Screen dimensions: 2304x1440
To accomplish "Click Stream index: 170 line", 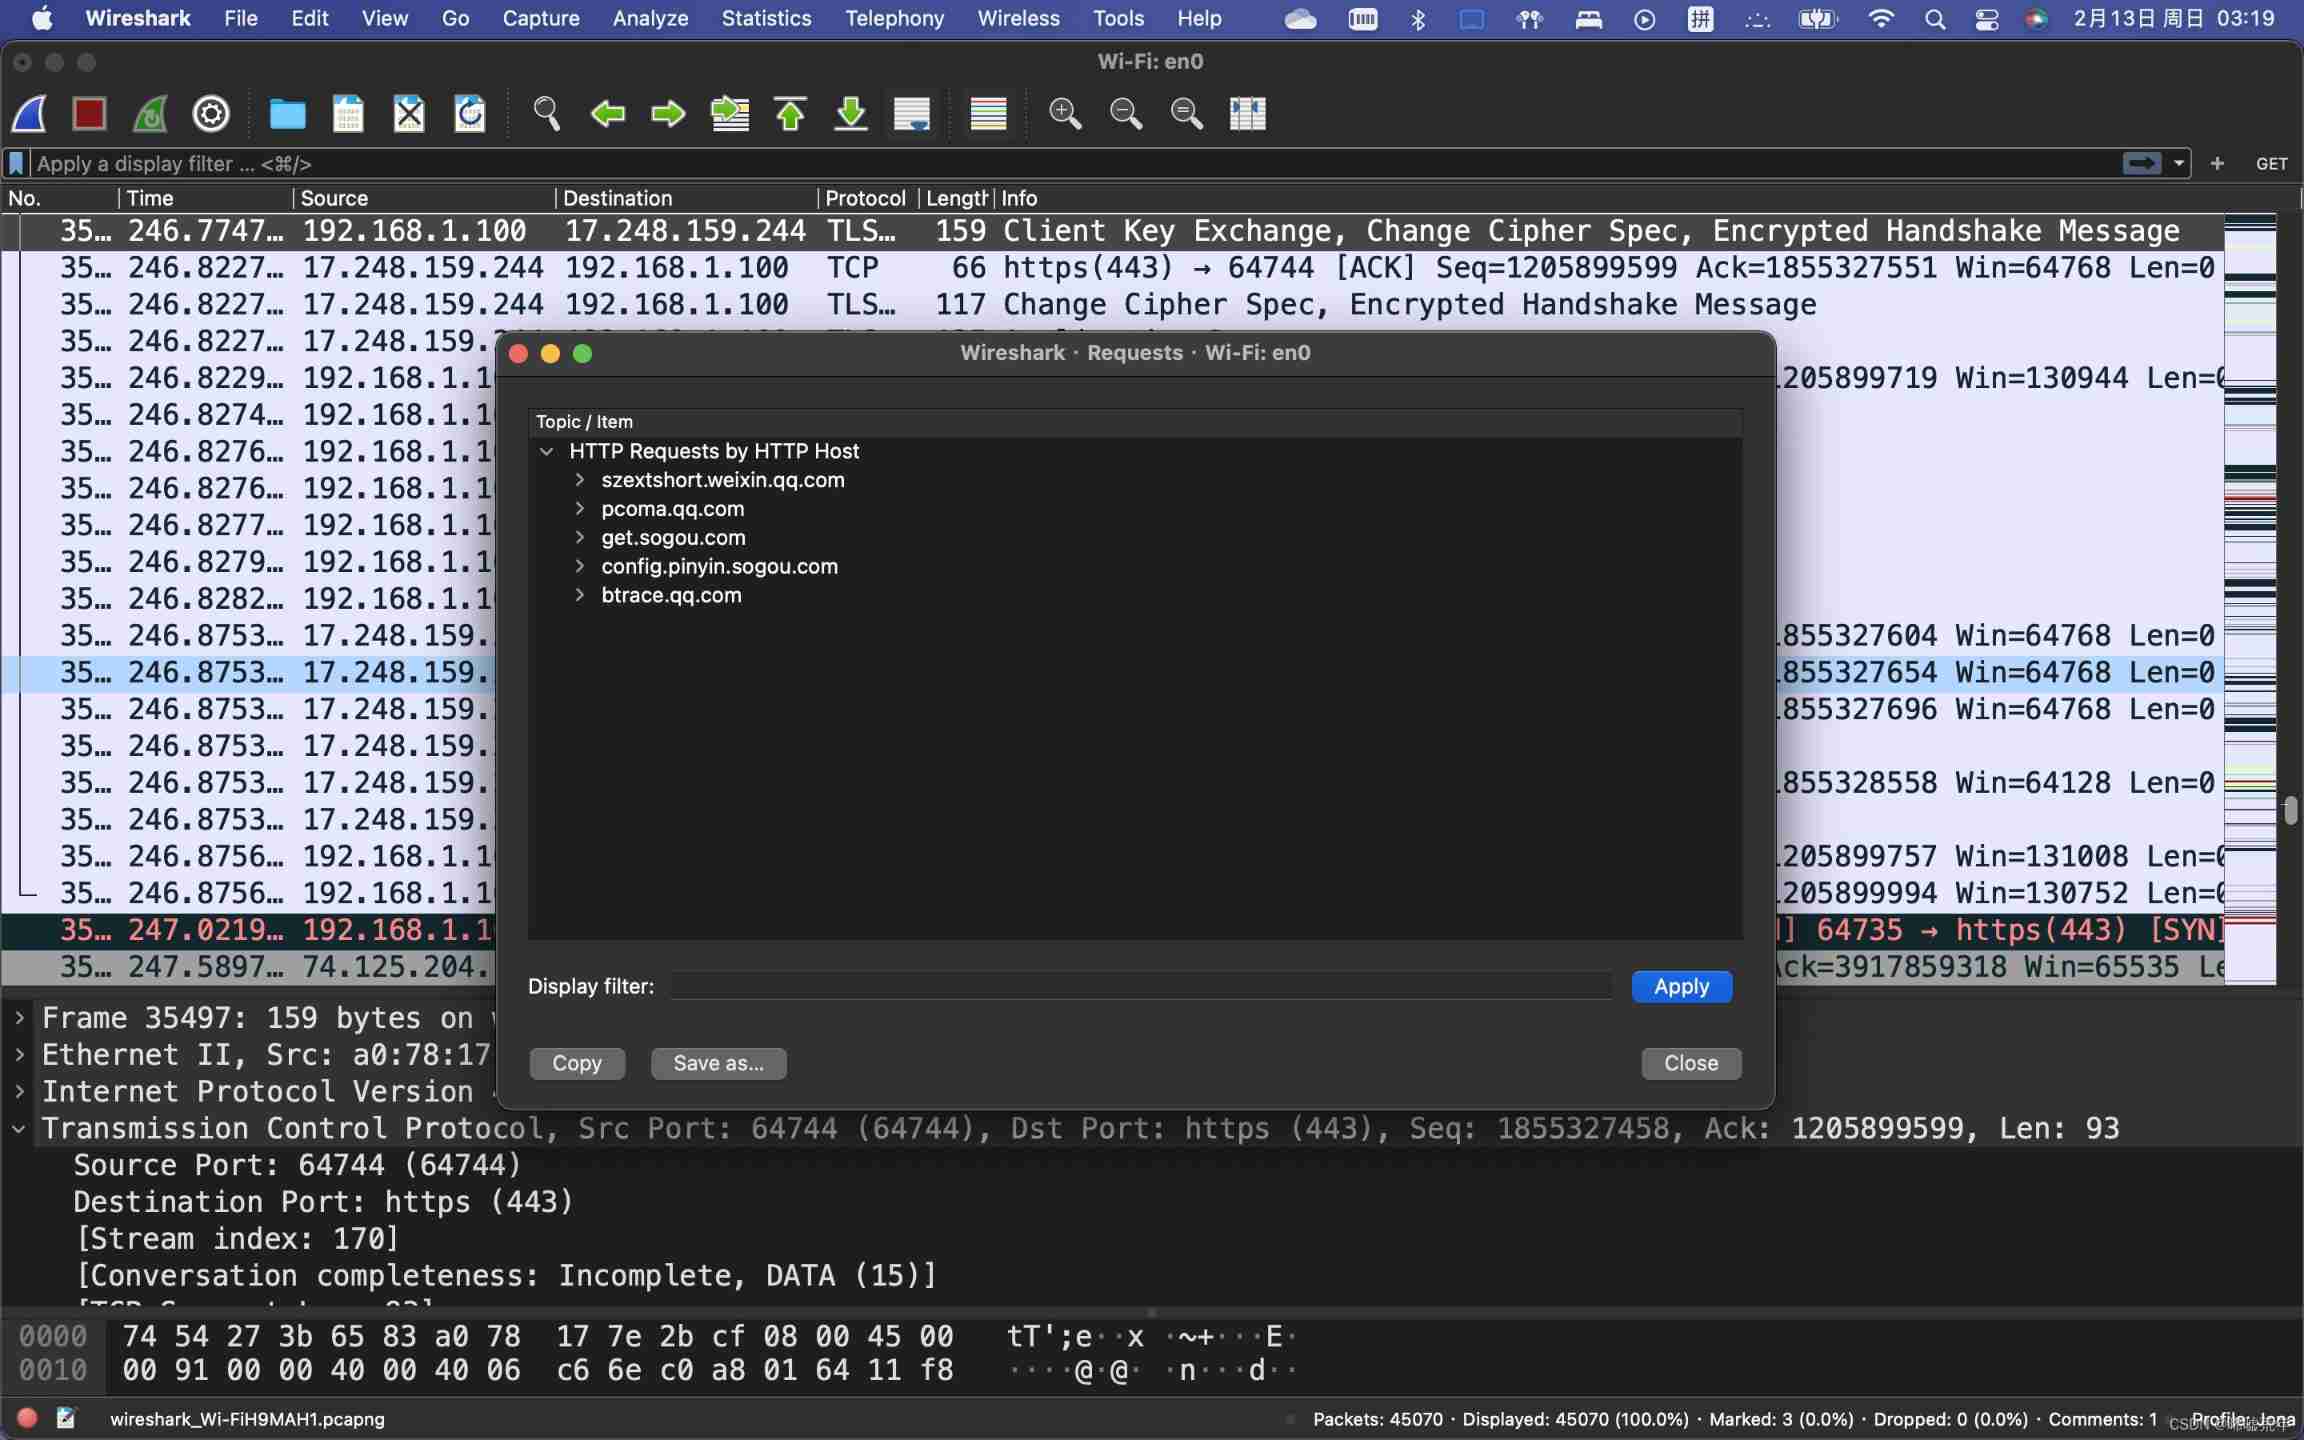I will coord(237,1239).
